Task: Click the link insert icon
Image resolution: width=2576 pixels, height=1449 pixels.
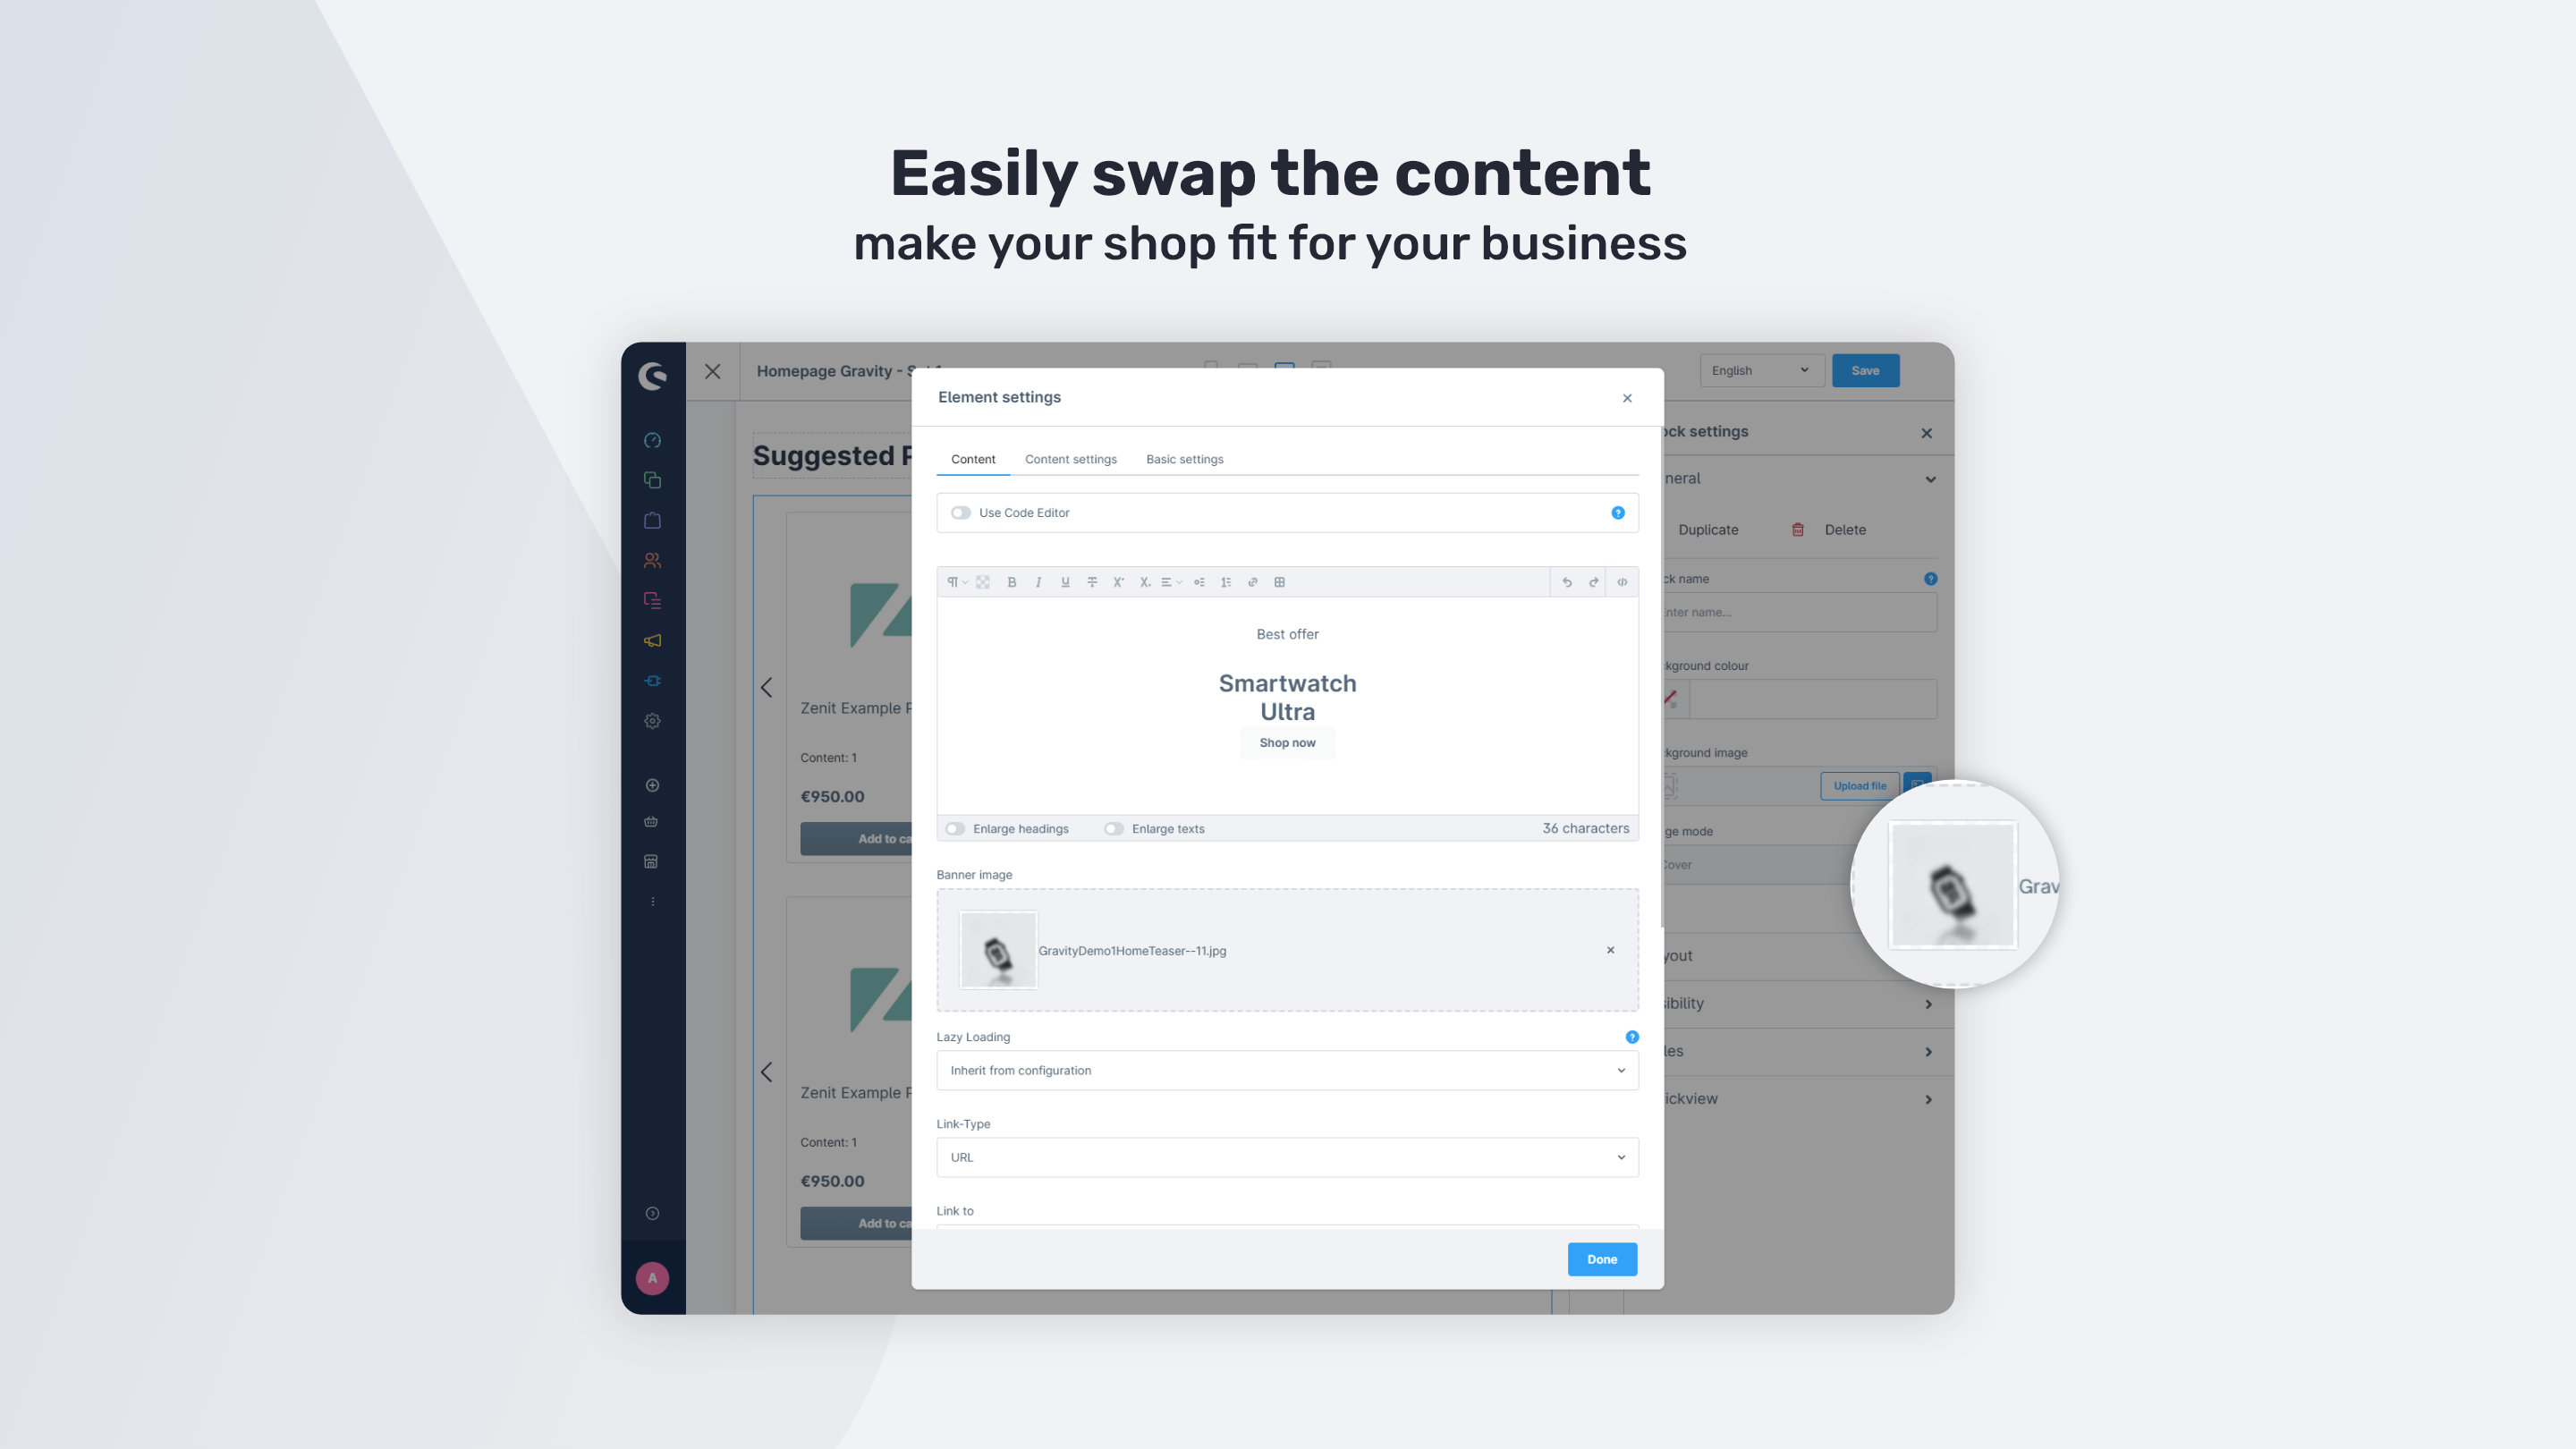Action: click(1252, 582)
